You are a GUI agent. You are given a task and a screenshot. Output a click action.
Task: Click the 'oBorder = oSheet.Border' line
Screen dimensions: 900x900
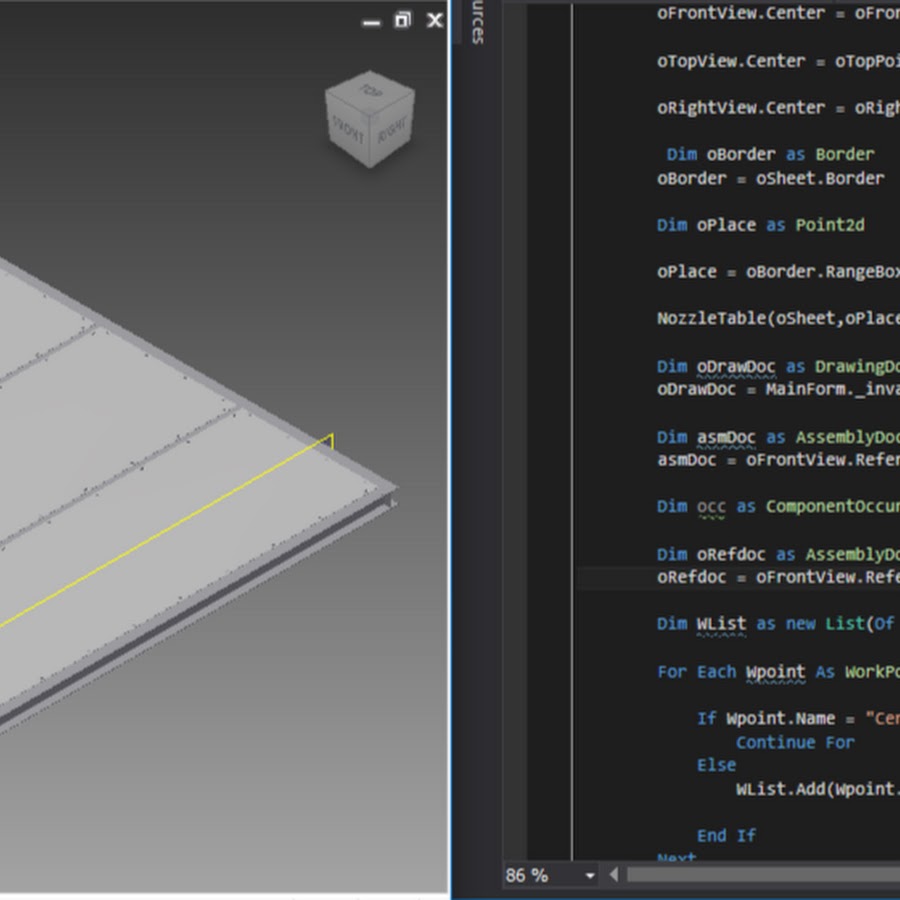tap(770, 179)
